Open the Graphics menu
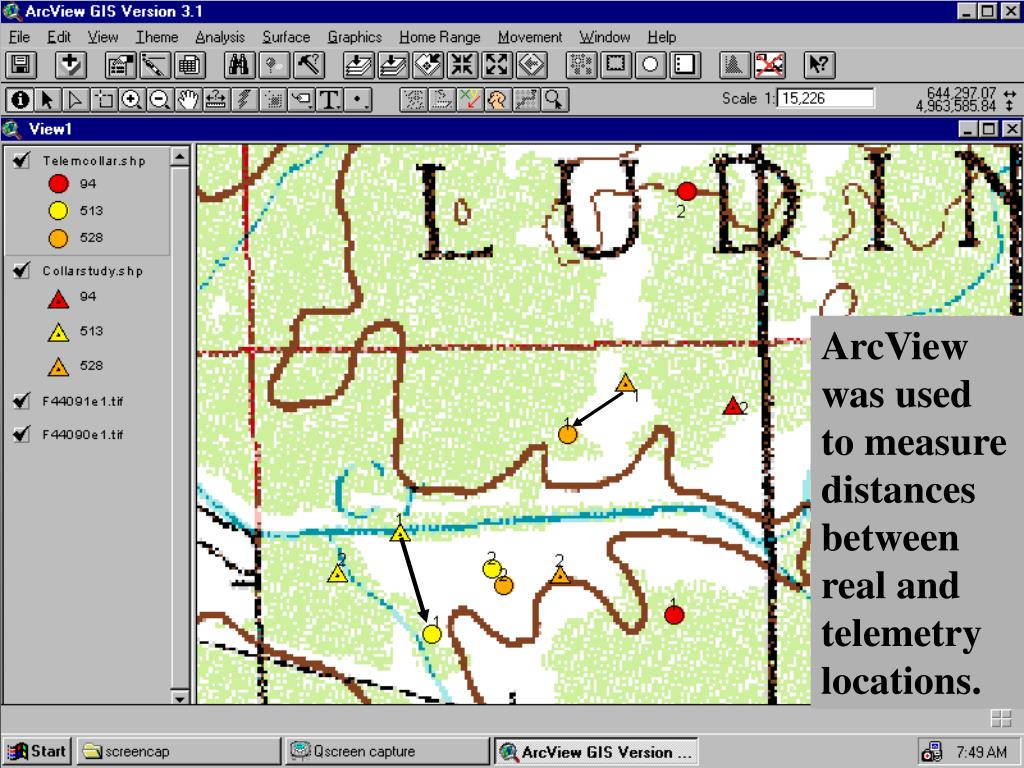Image resolution: width=1024 pixels, height=768 pixels. point(355,37)
